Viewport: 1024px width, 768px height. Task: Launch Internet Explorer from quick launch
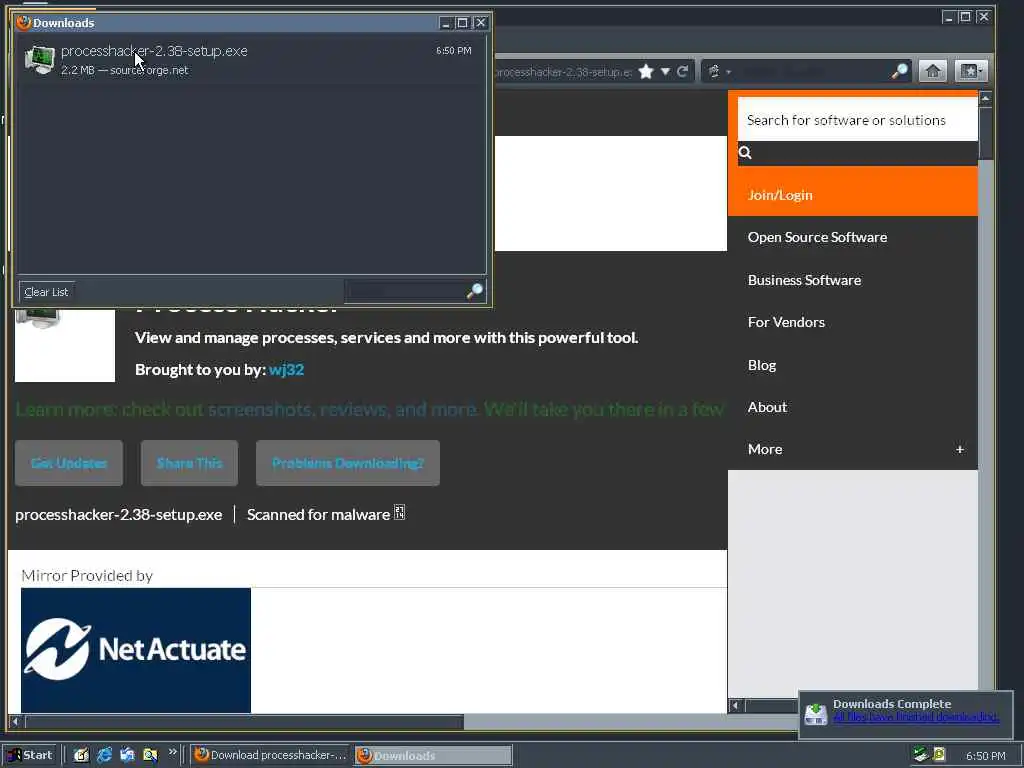click(x=104, y=755)
